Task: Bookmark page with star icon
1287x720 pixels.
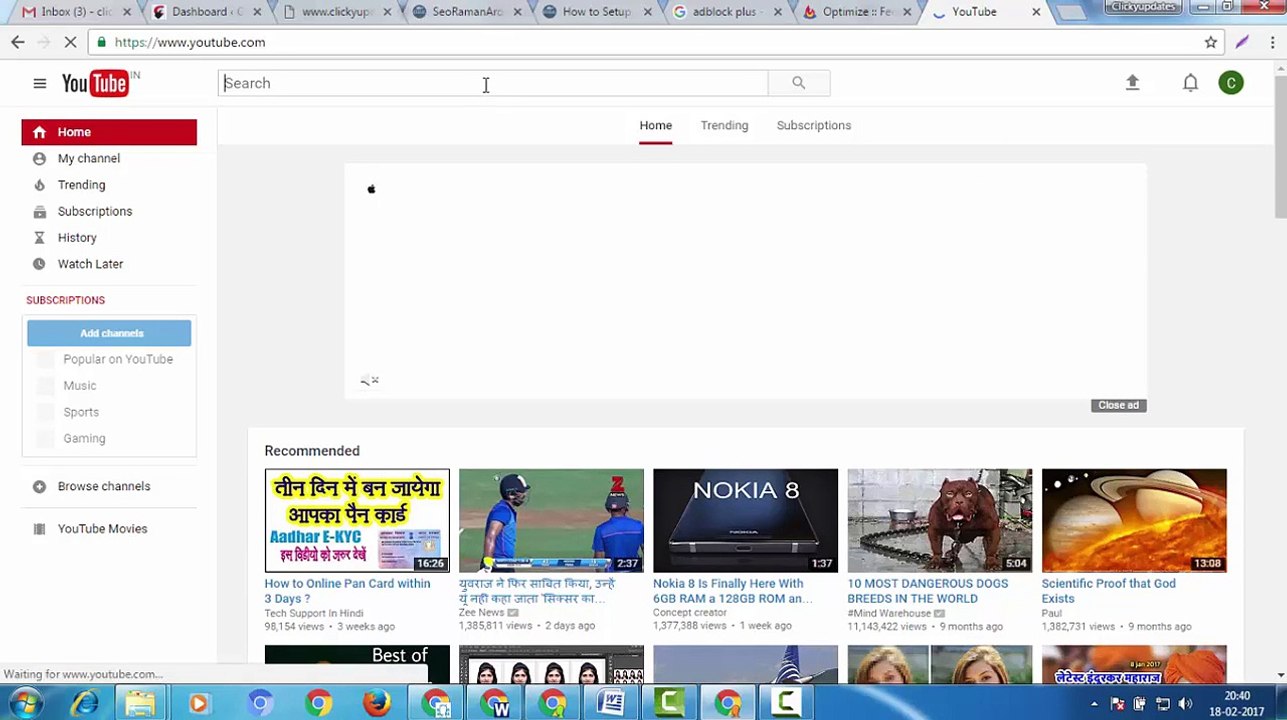Action: click(x=1211, y=42)
